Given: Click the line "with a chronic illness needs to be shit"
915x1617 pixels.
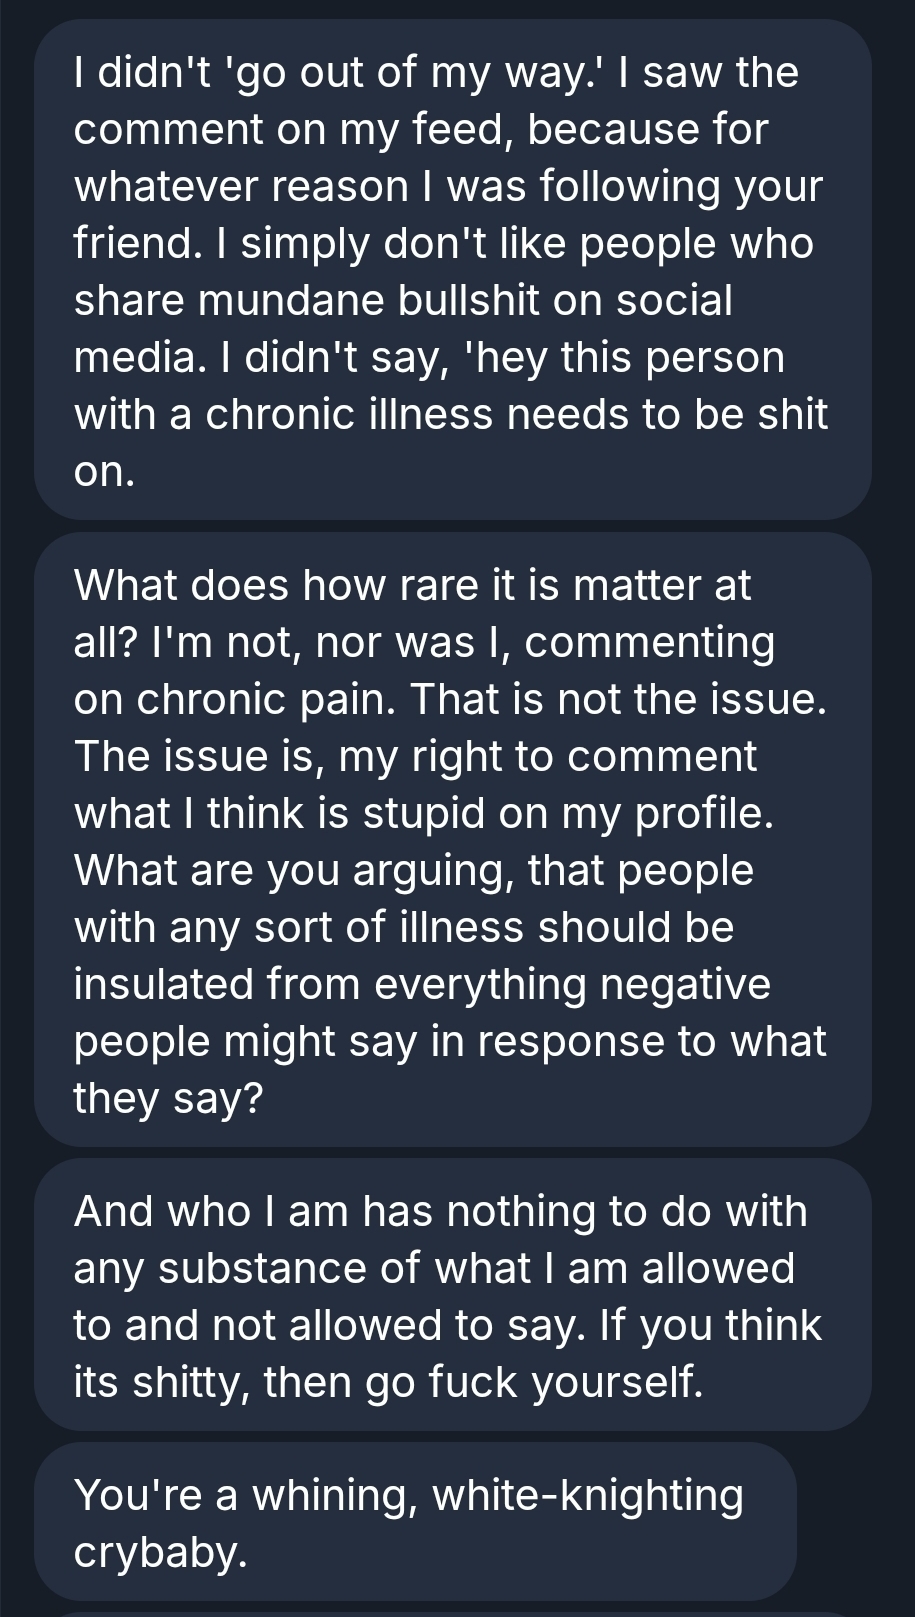Looking at the screenshot, I should pos(451,414).
